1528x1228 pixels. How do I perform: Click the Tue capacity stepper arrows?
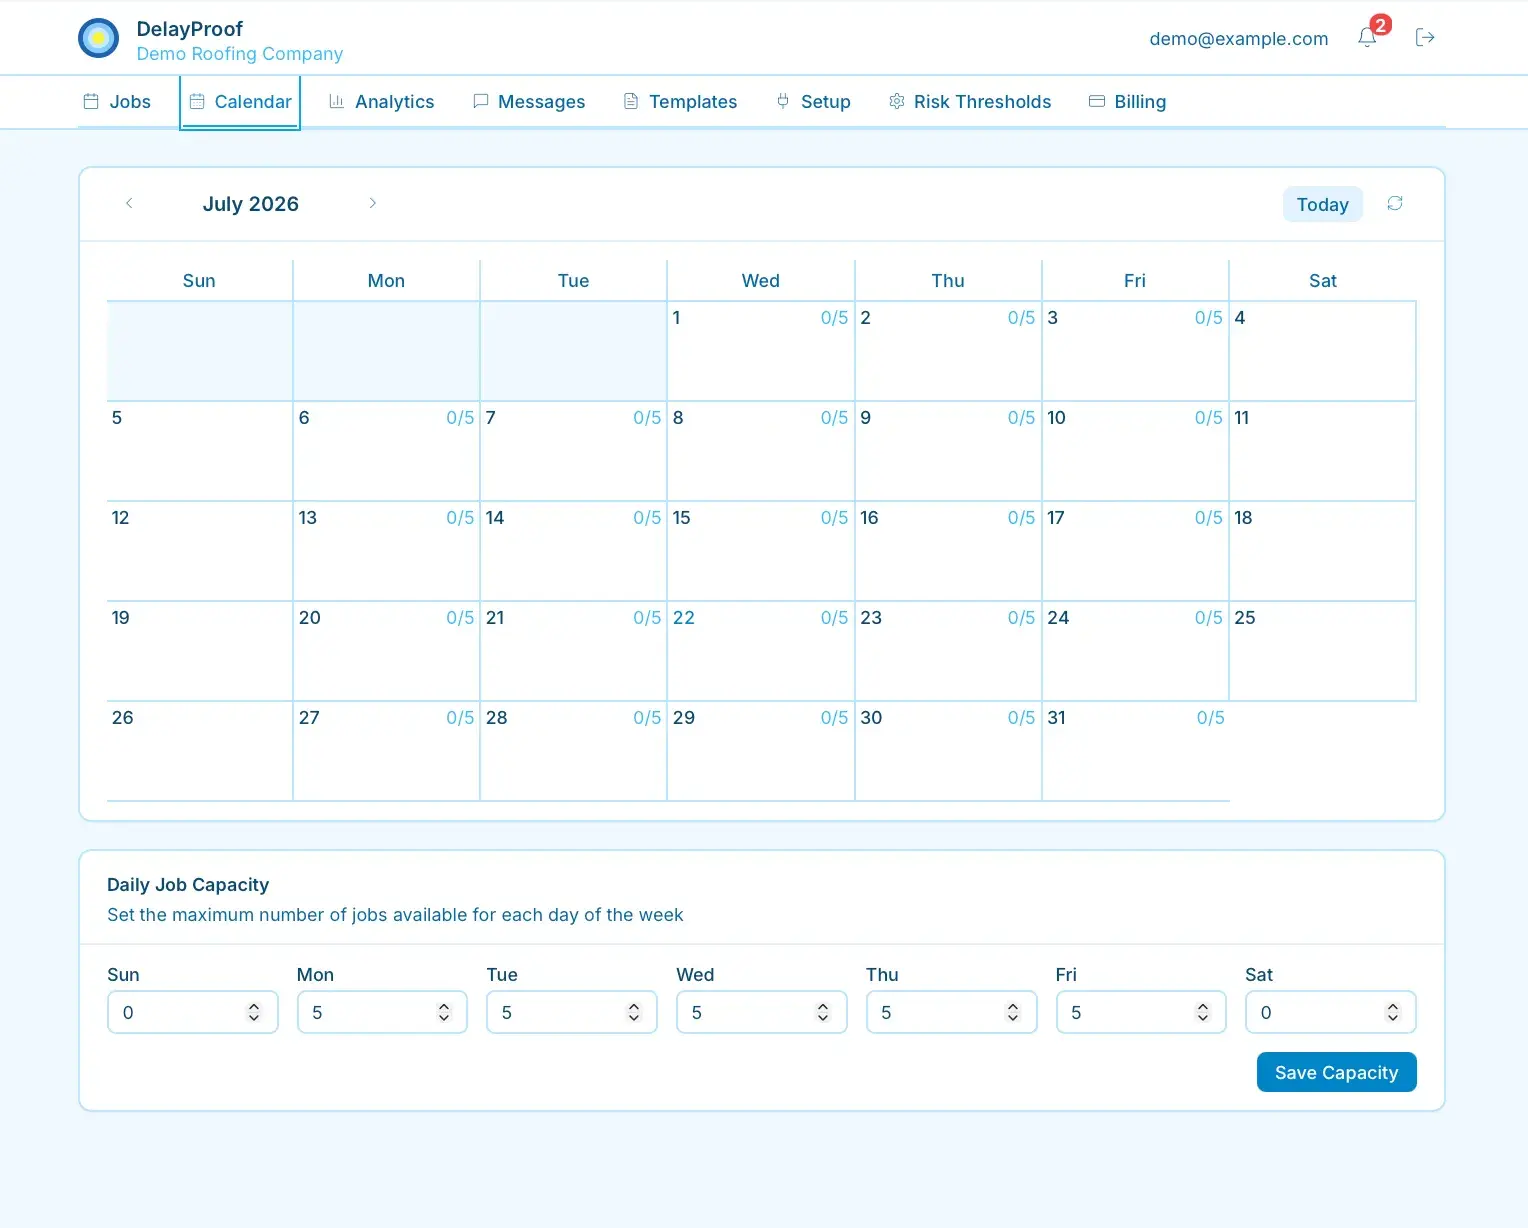(x=633, y=1012)
